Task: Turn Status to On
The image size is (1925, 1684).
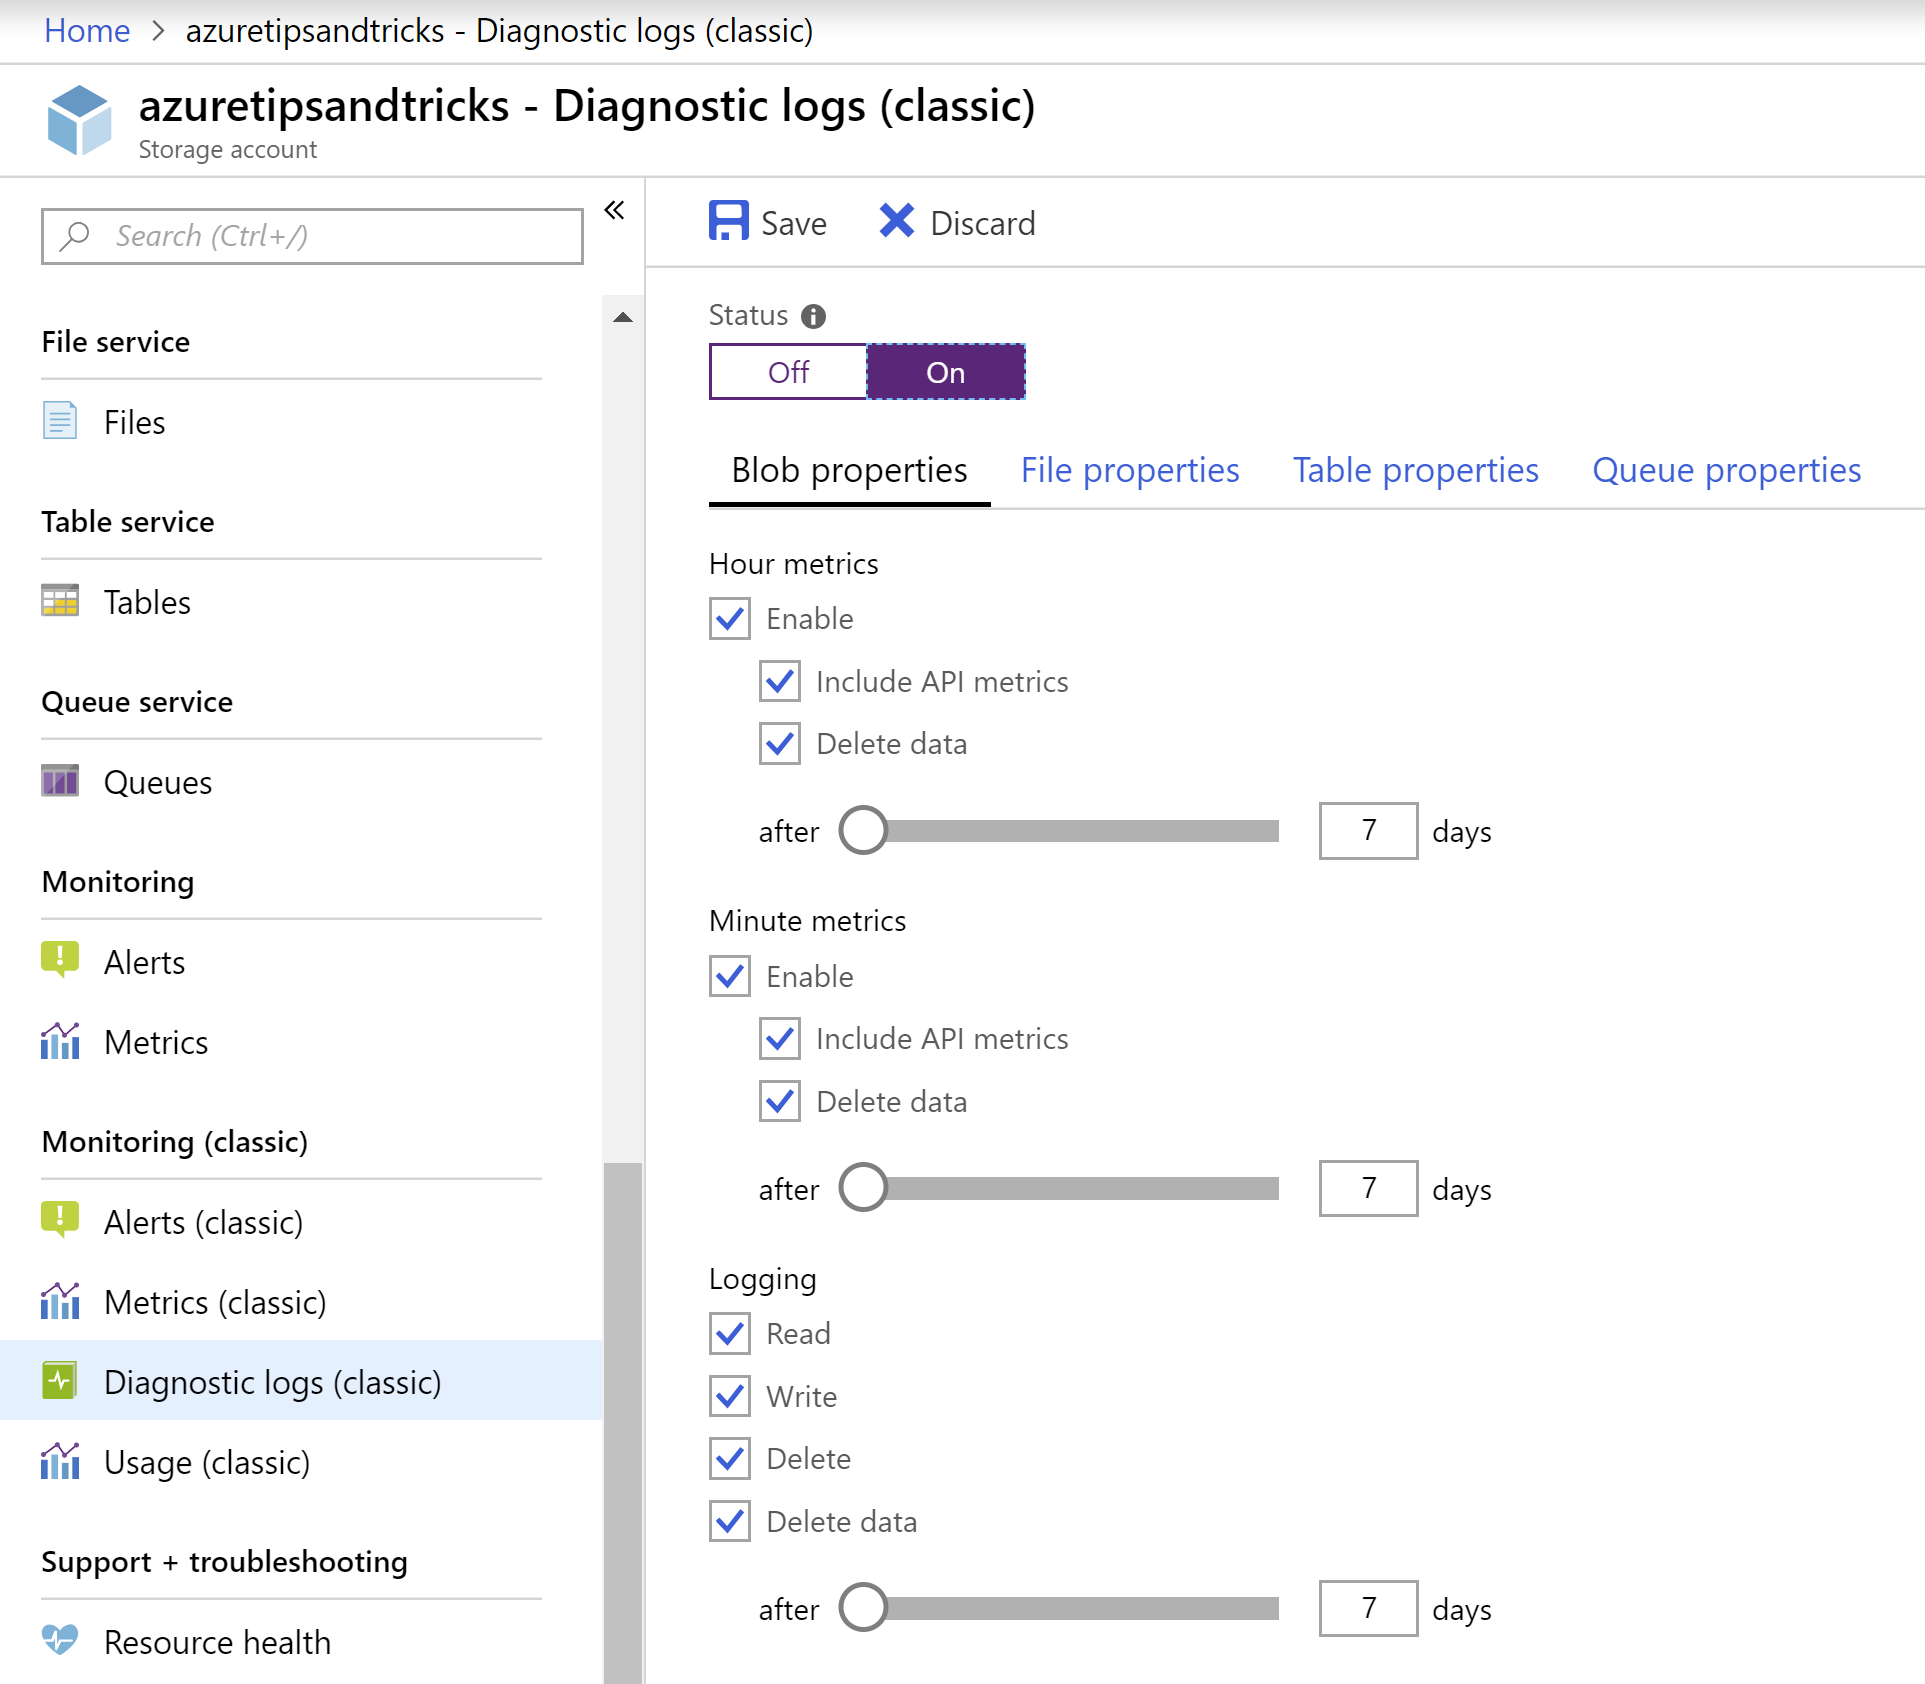Action: pyautogui.click(x=946, y=372)
